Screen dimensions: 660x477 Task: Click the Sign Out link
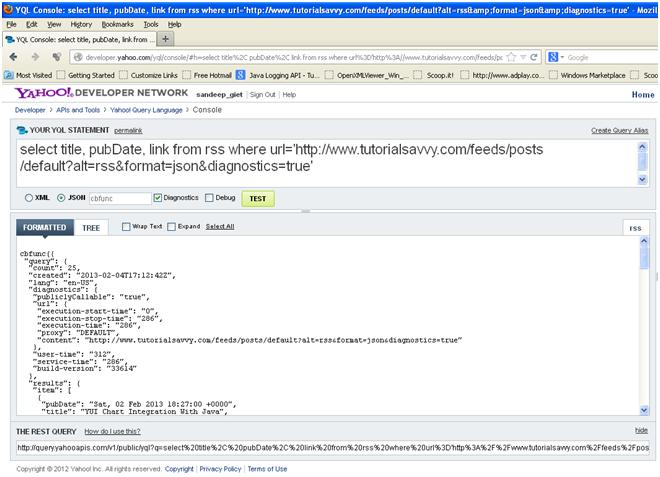(x=263, y=95)
